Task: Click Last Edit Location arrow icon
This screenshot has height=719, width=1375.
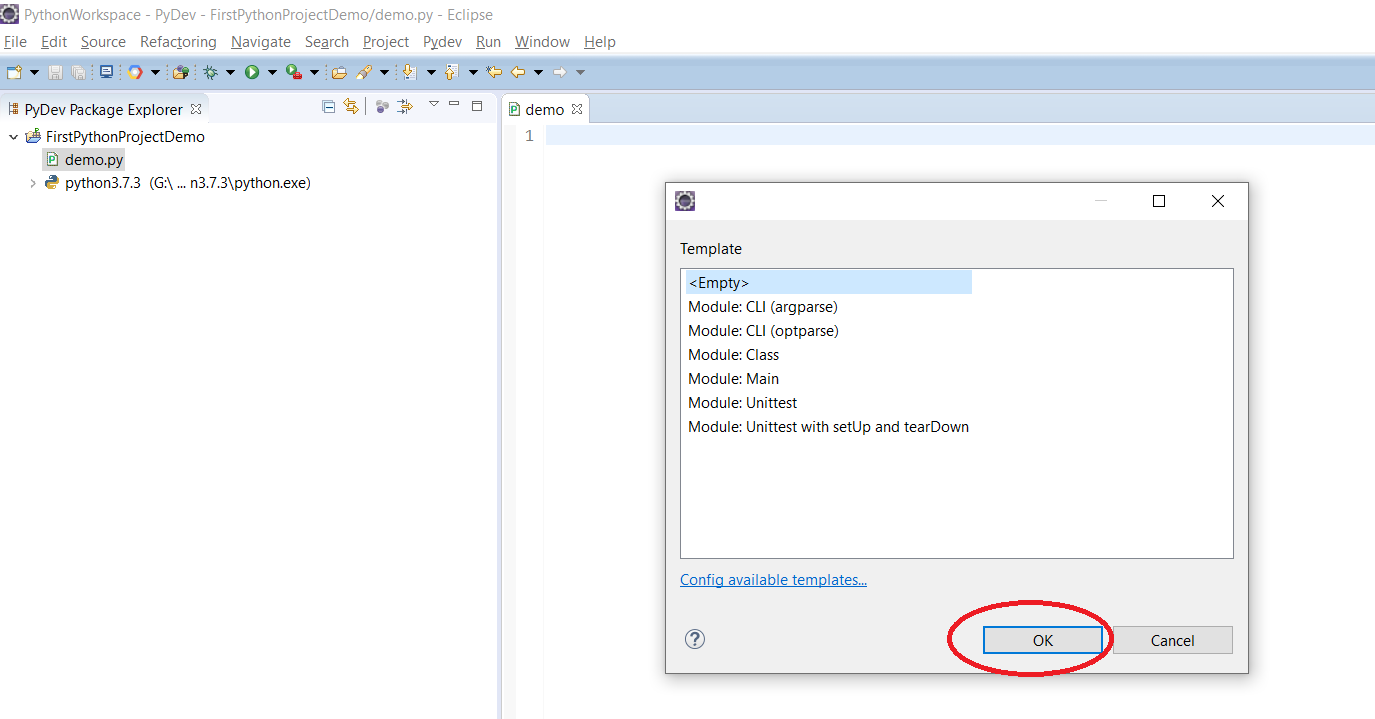Action: [x=493, y=72]
